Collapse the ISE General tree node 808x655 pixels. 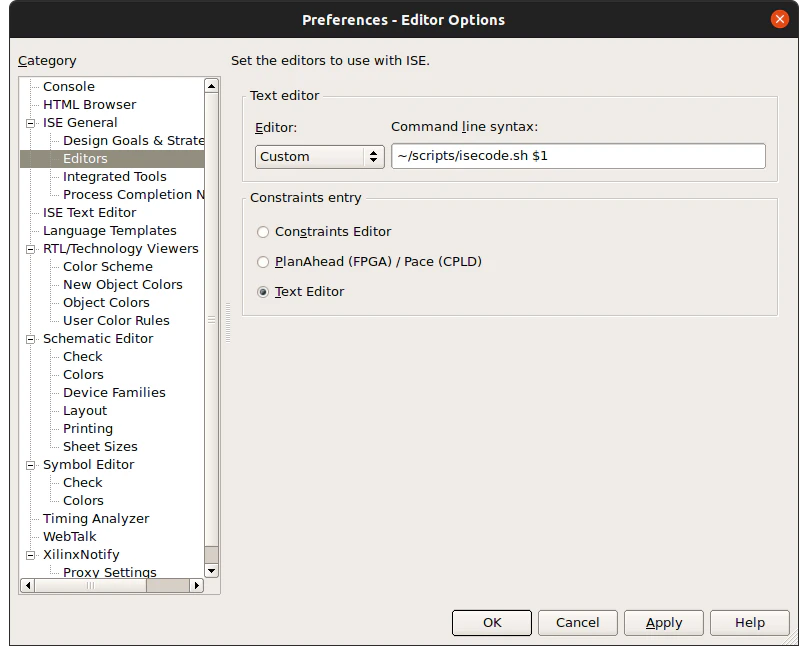click(30, 123)
